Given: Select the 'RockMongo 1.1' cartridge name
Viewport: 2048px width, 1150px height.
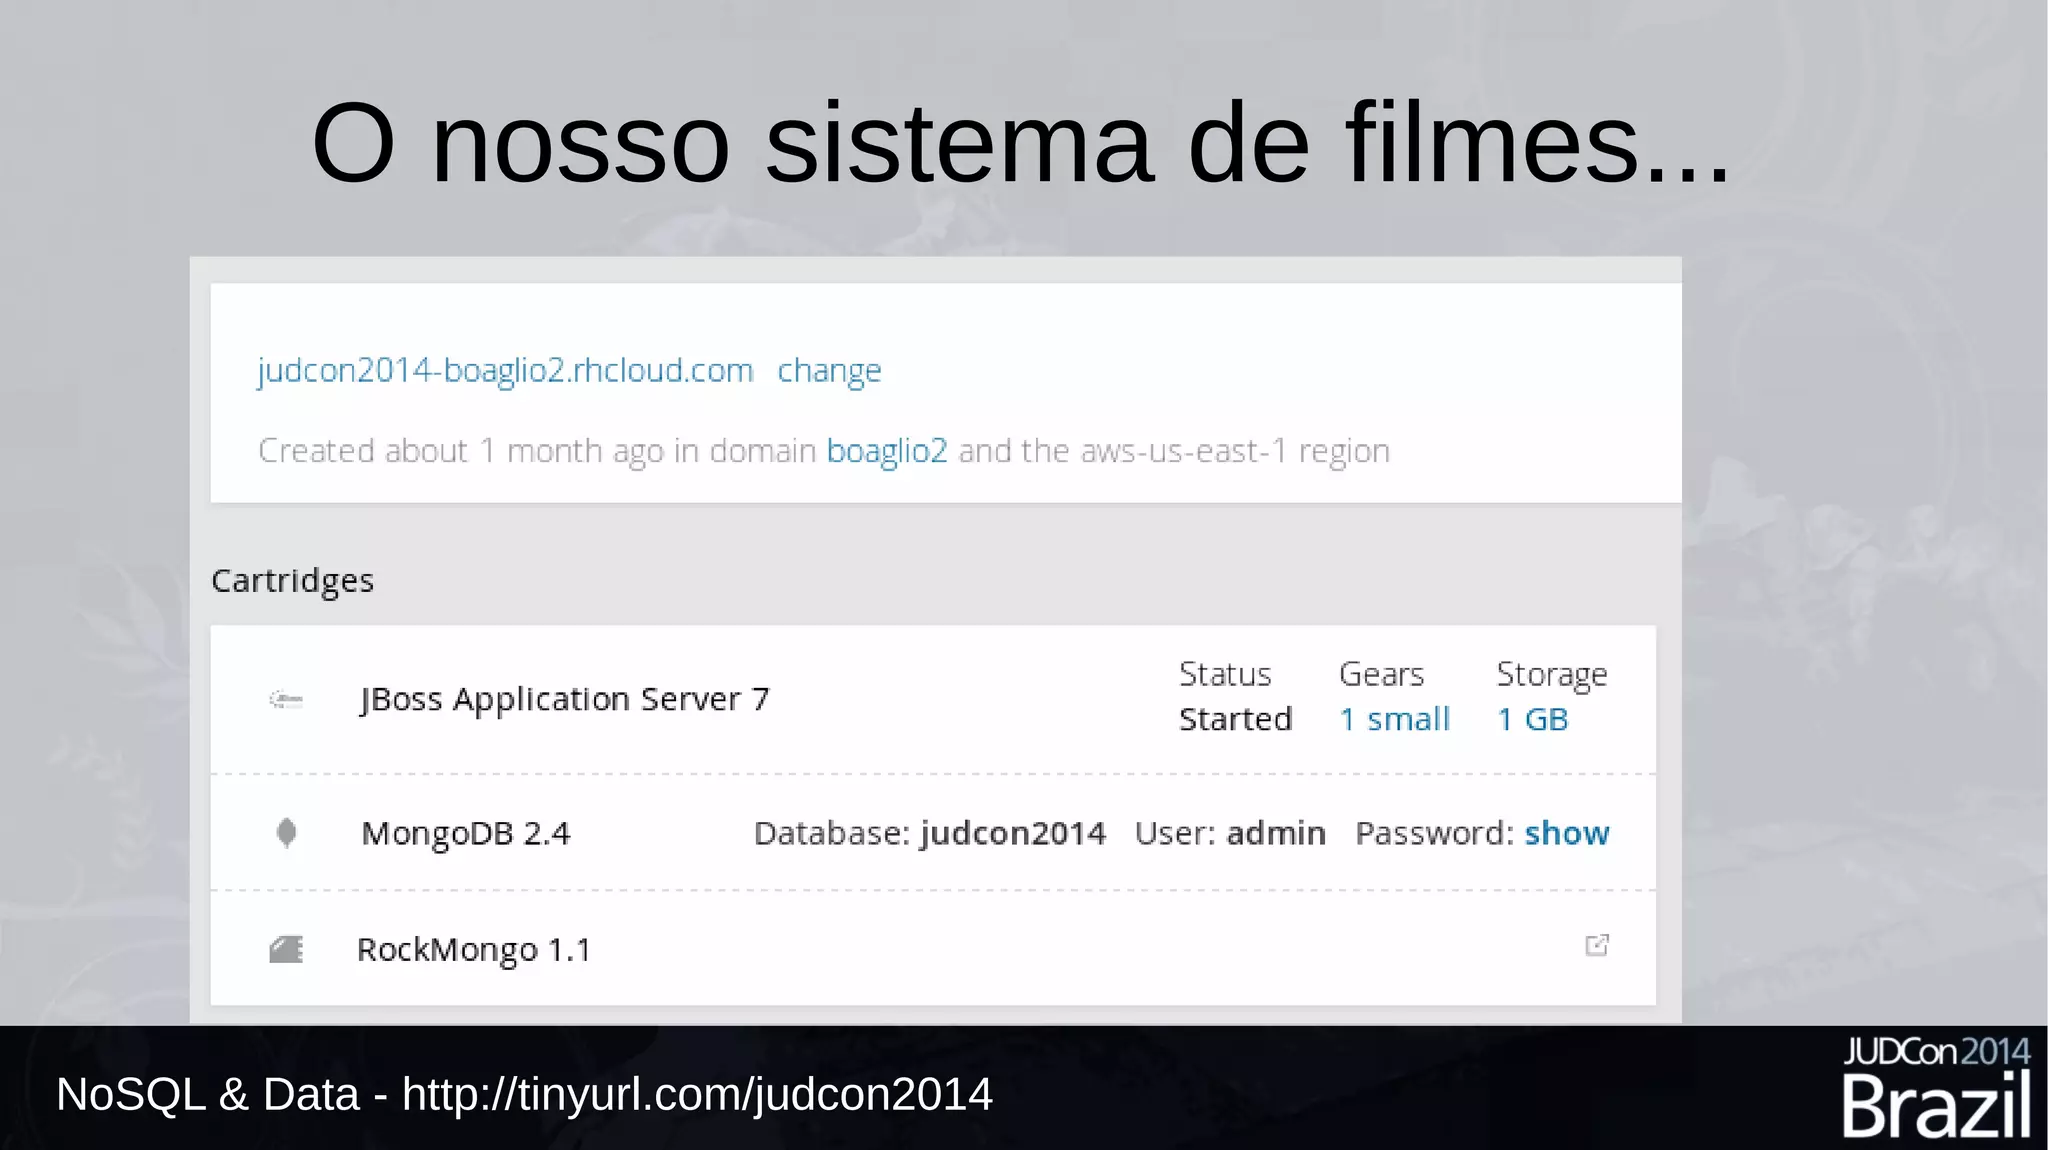Looking at the screenshot, I should tap(474, 950).
